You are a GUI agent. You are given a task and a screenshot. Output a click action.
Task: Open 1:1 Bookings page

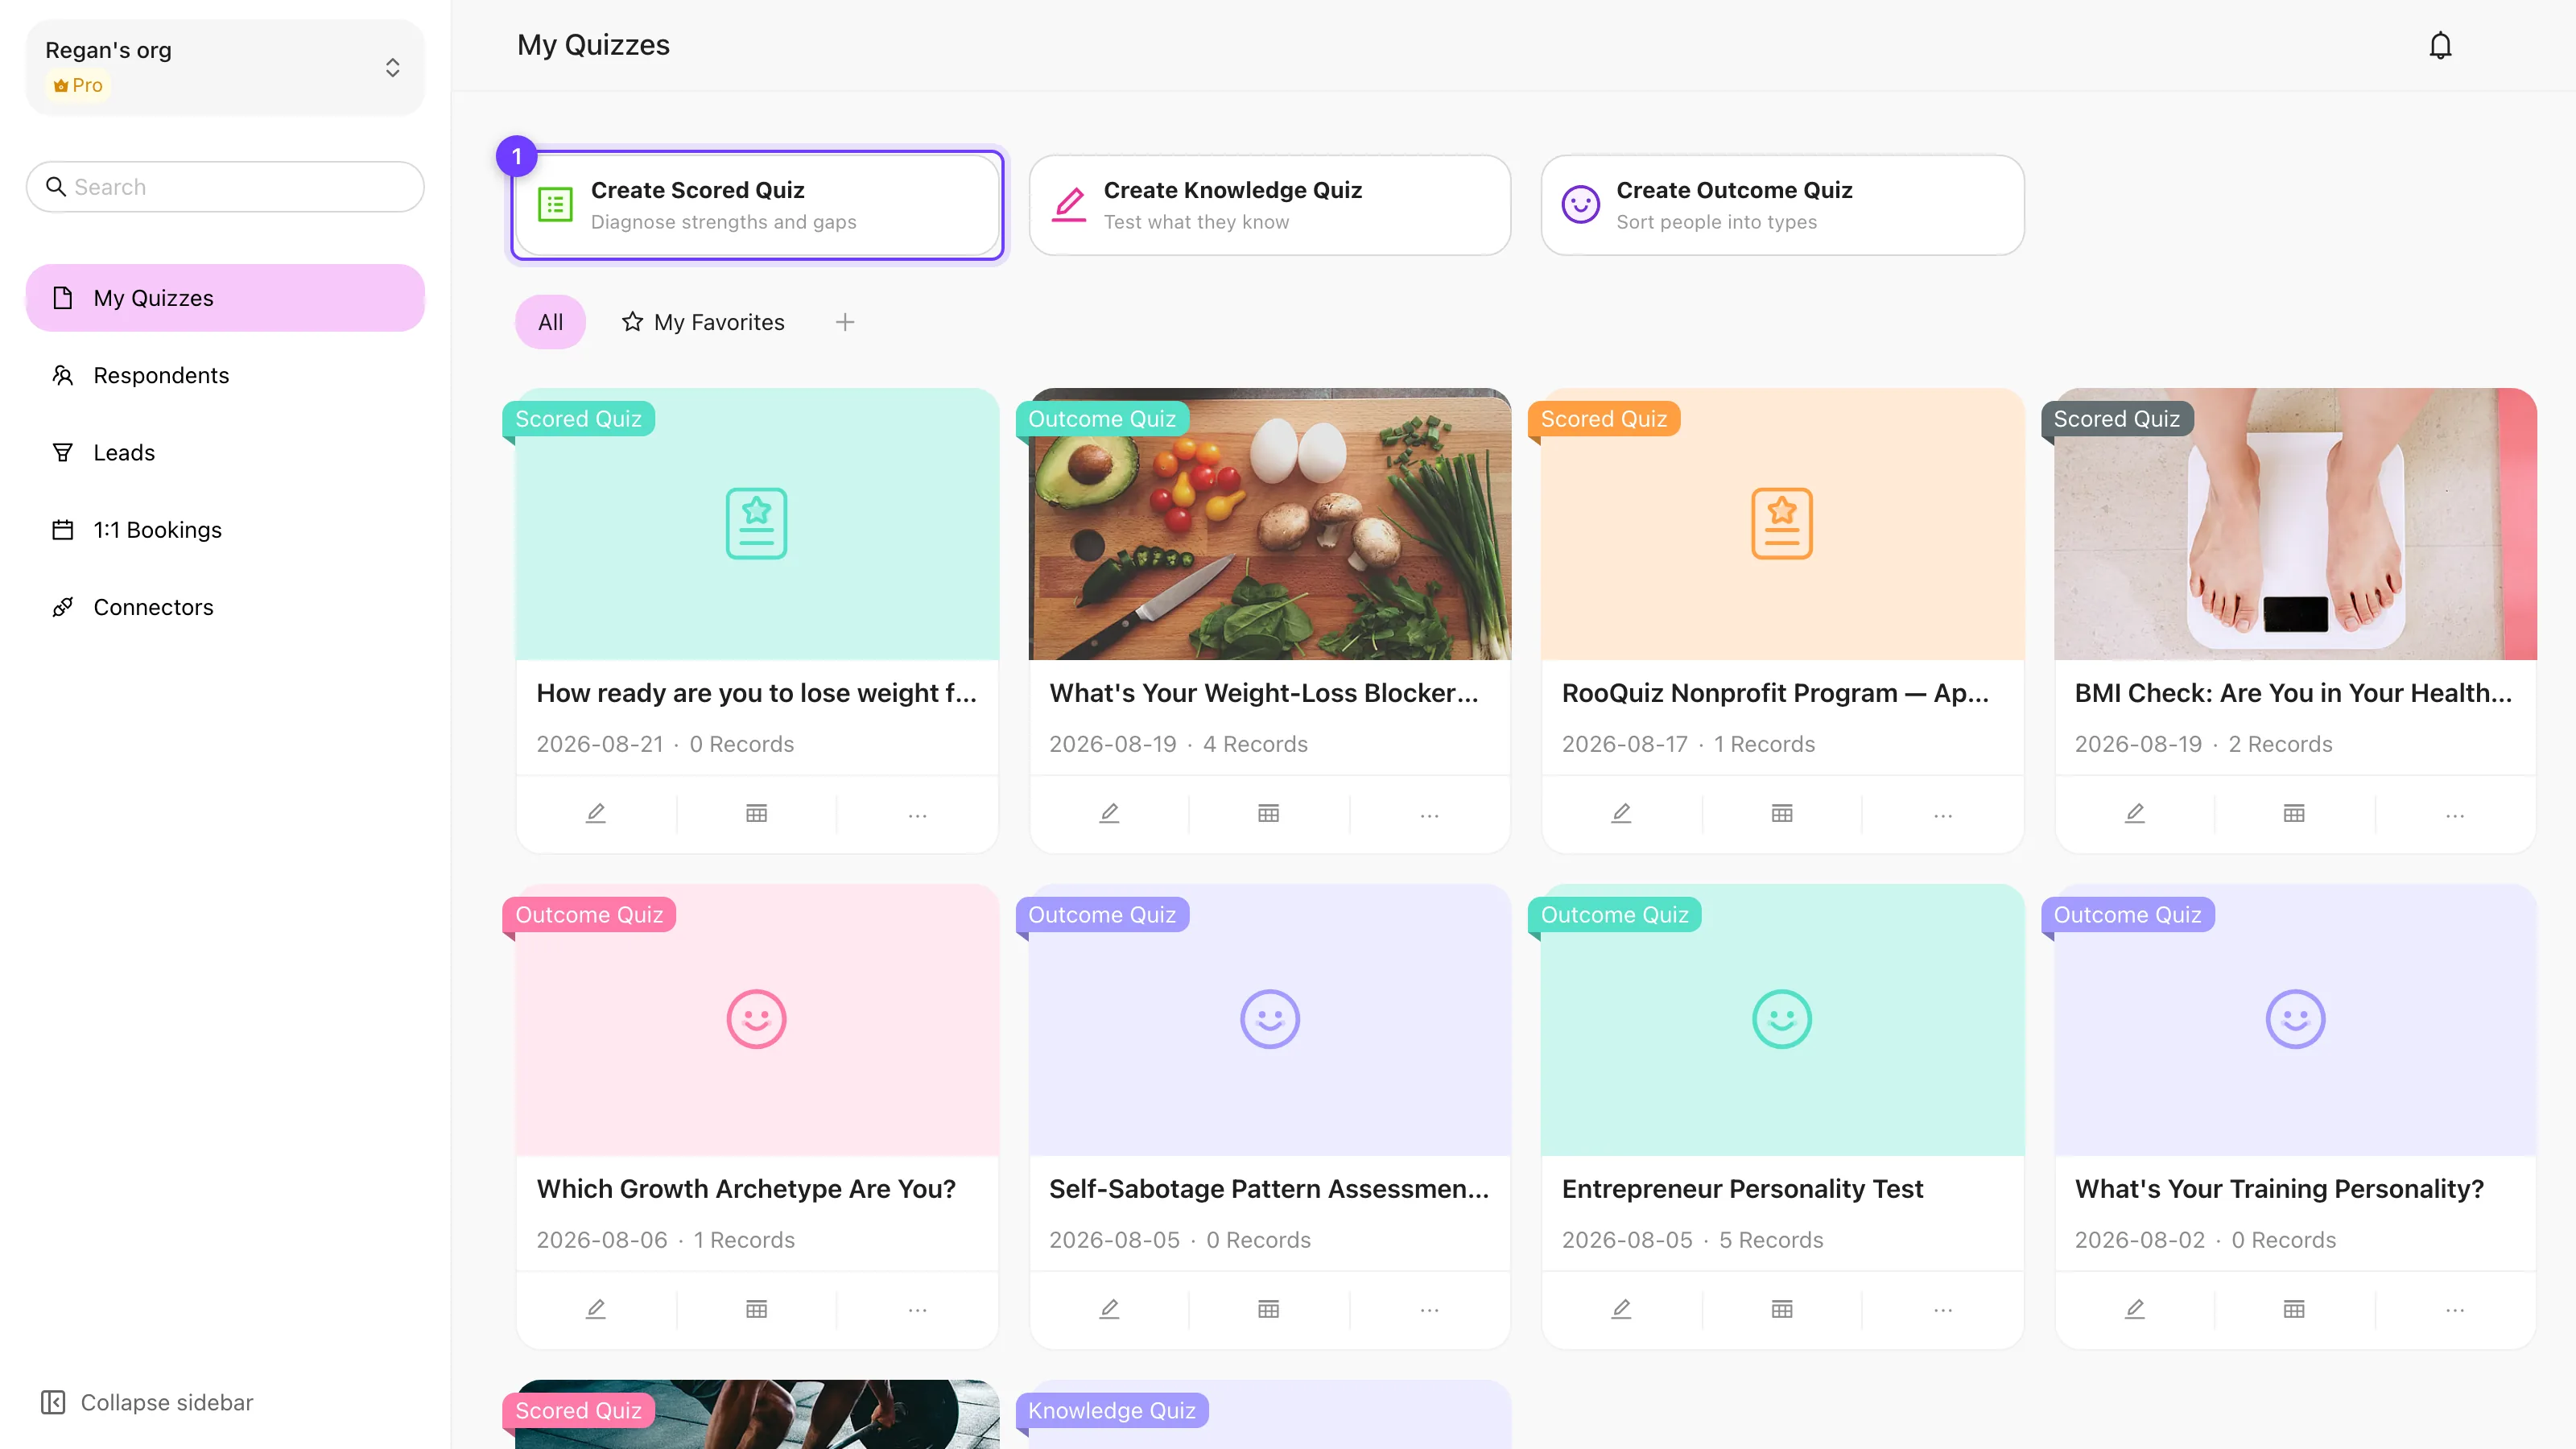click(x=225, y=530)
